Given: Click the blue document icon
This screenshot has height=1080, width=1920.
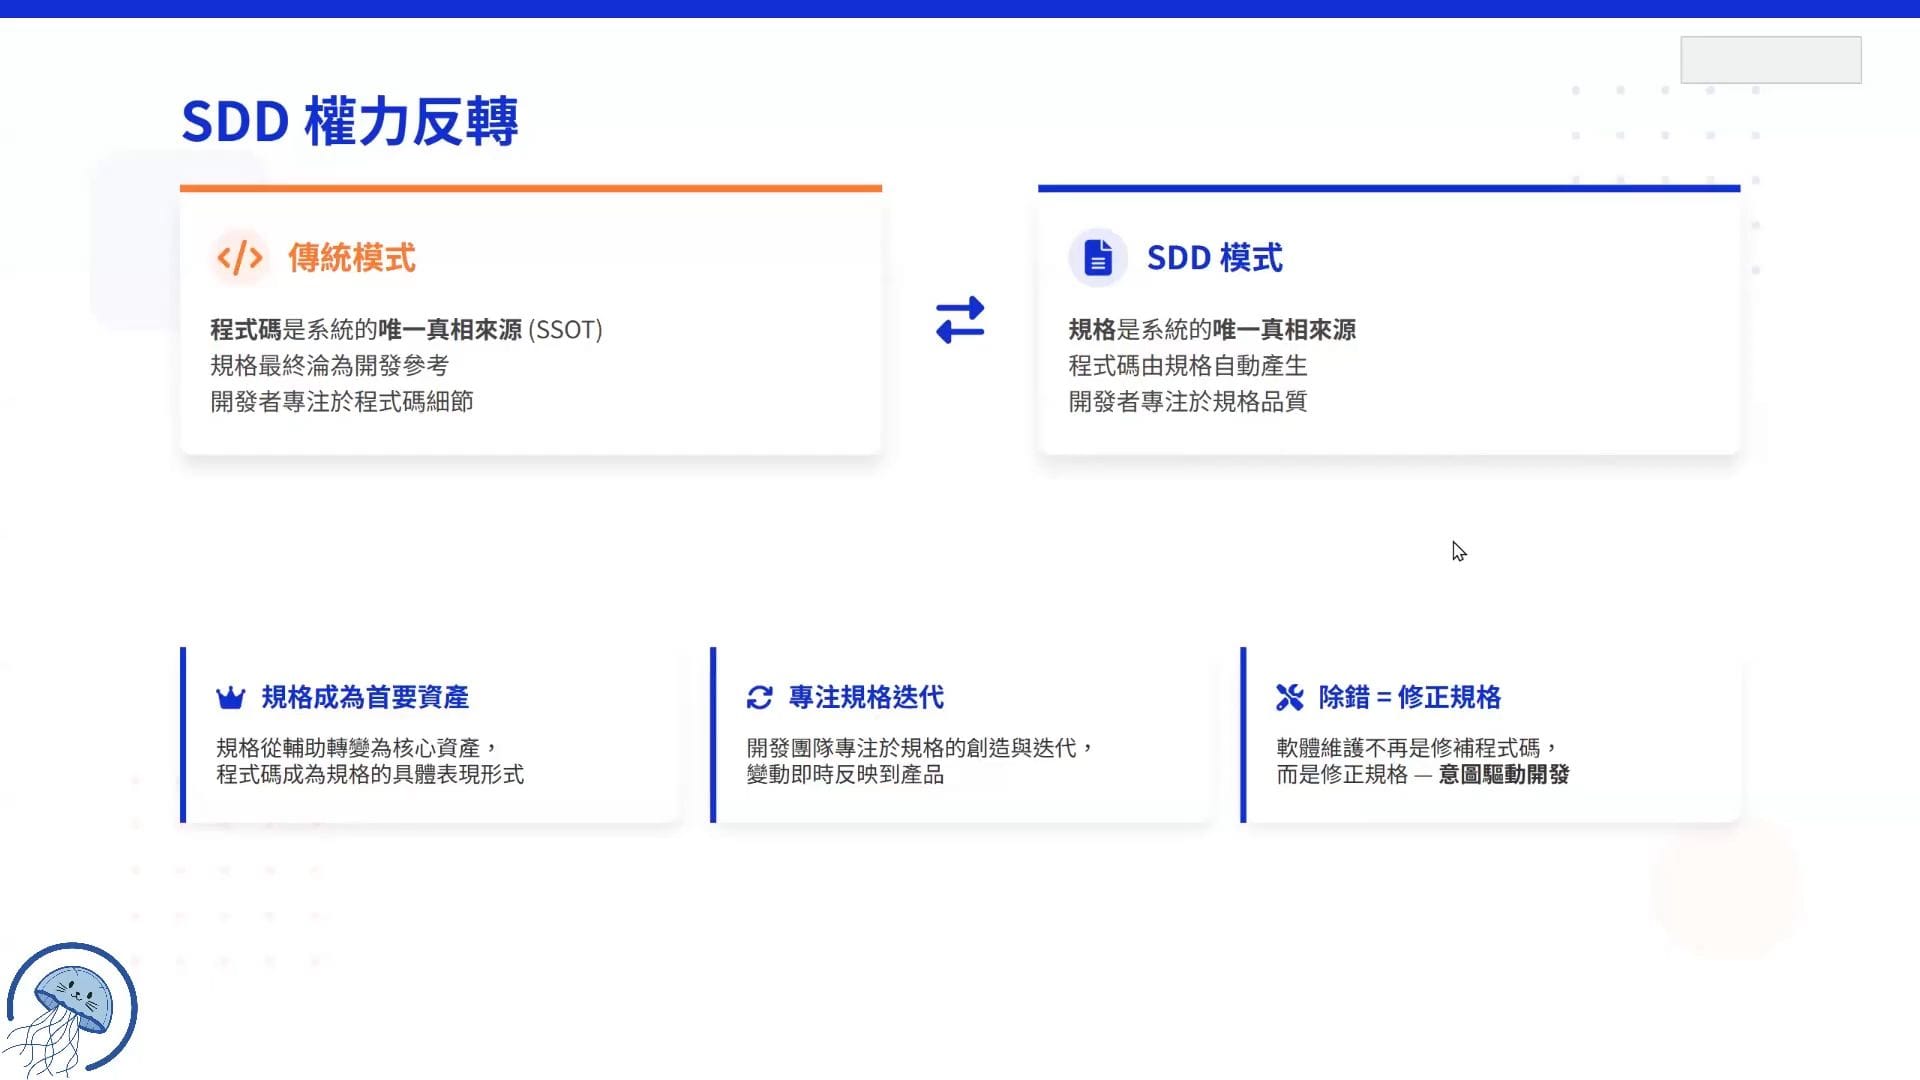Looking at the screenshot, I should click(x=1097, y=258).
